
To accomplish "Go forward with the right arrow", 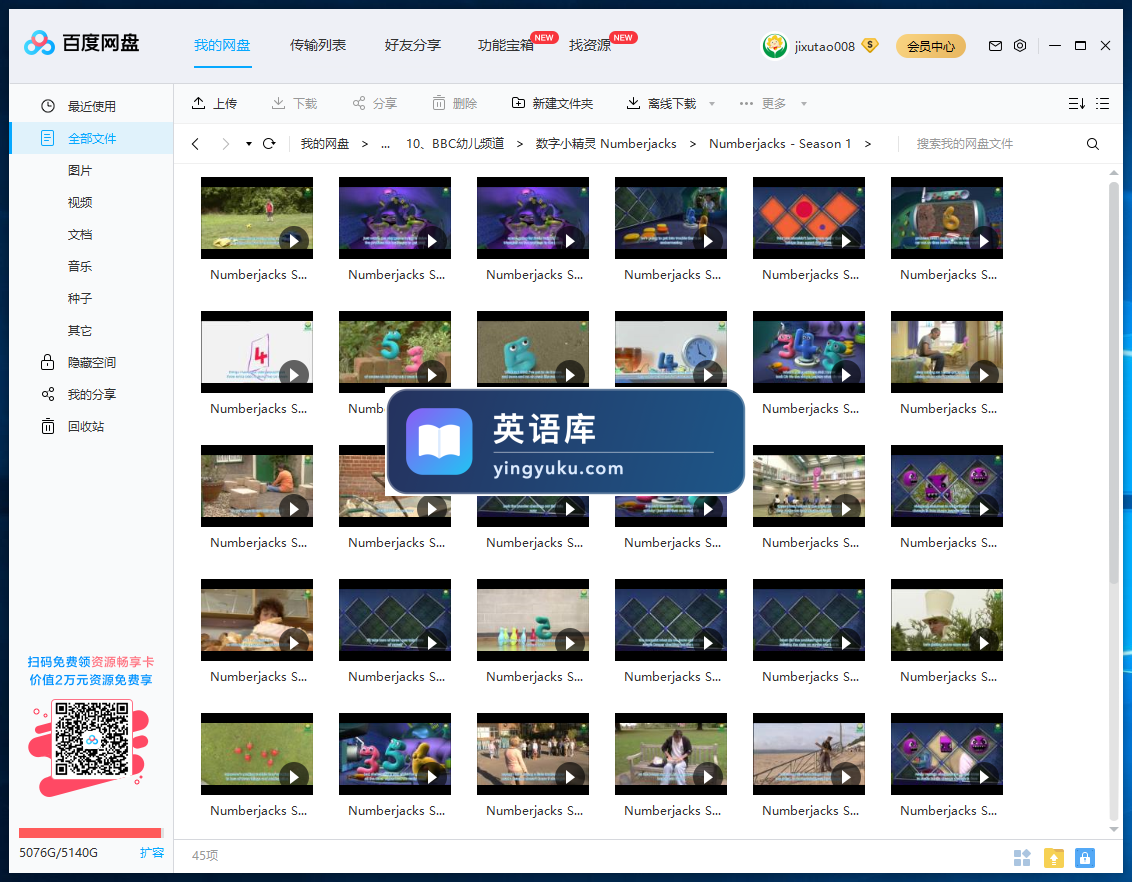I will [x=225, y=144].
